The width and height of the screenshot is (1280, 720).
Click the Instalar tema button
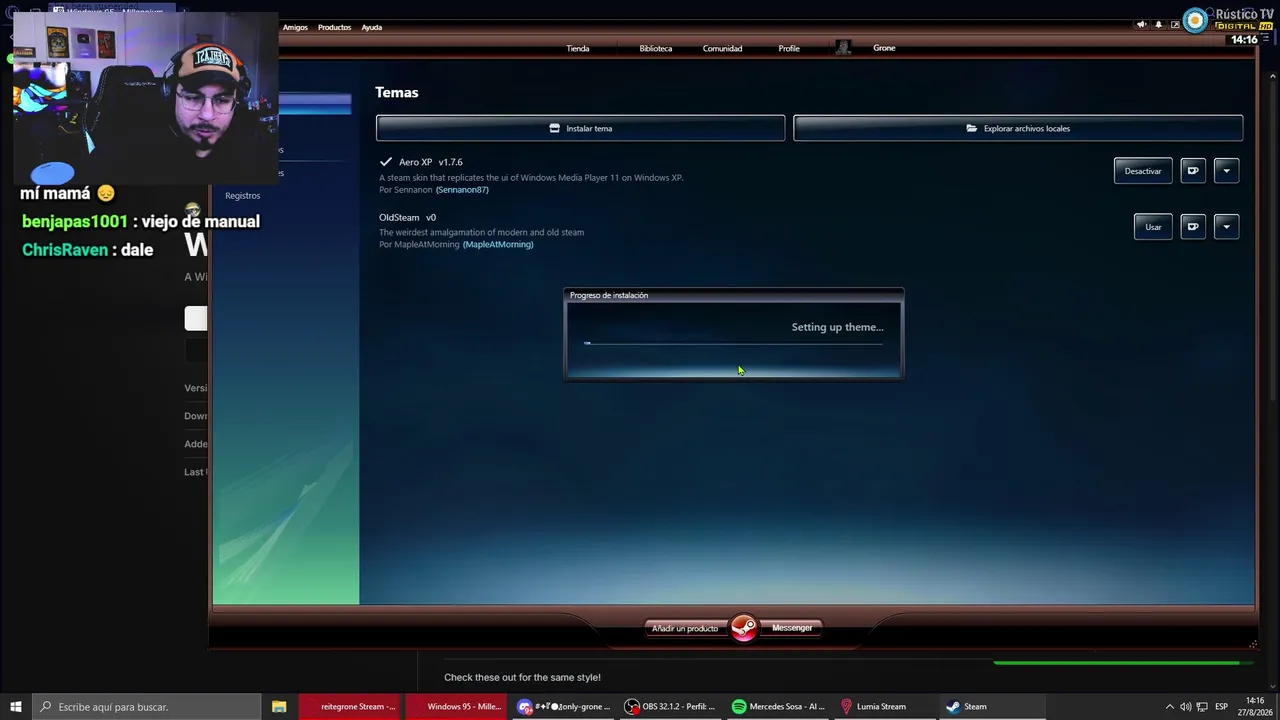581,128
